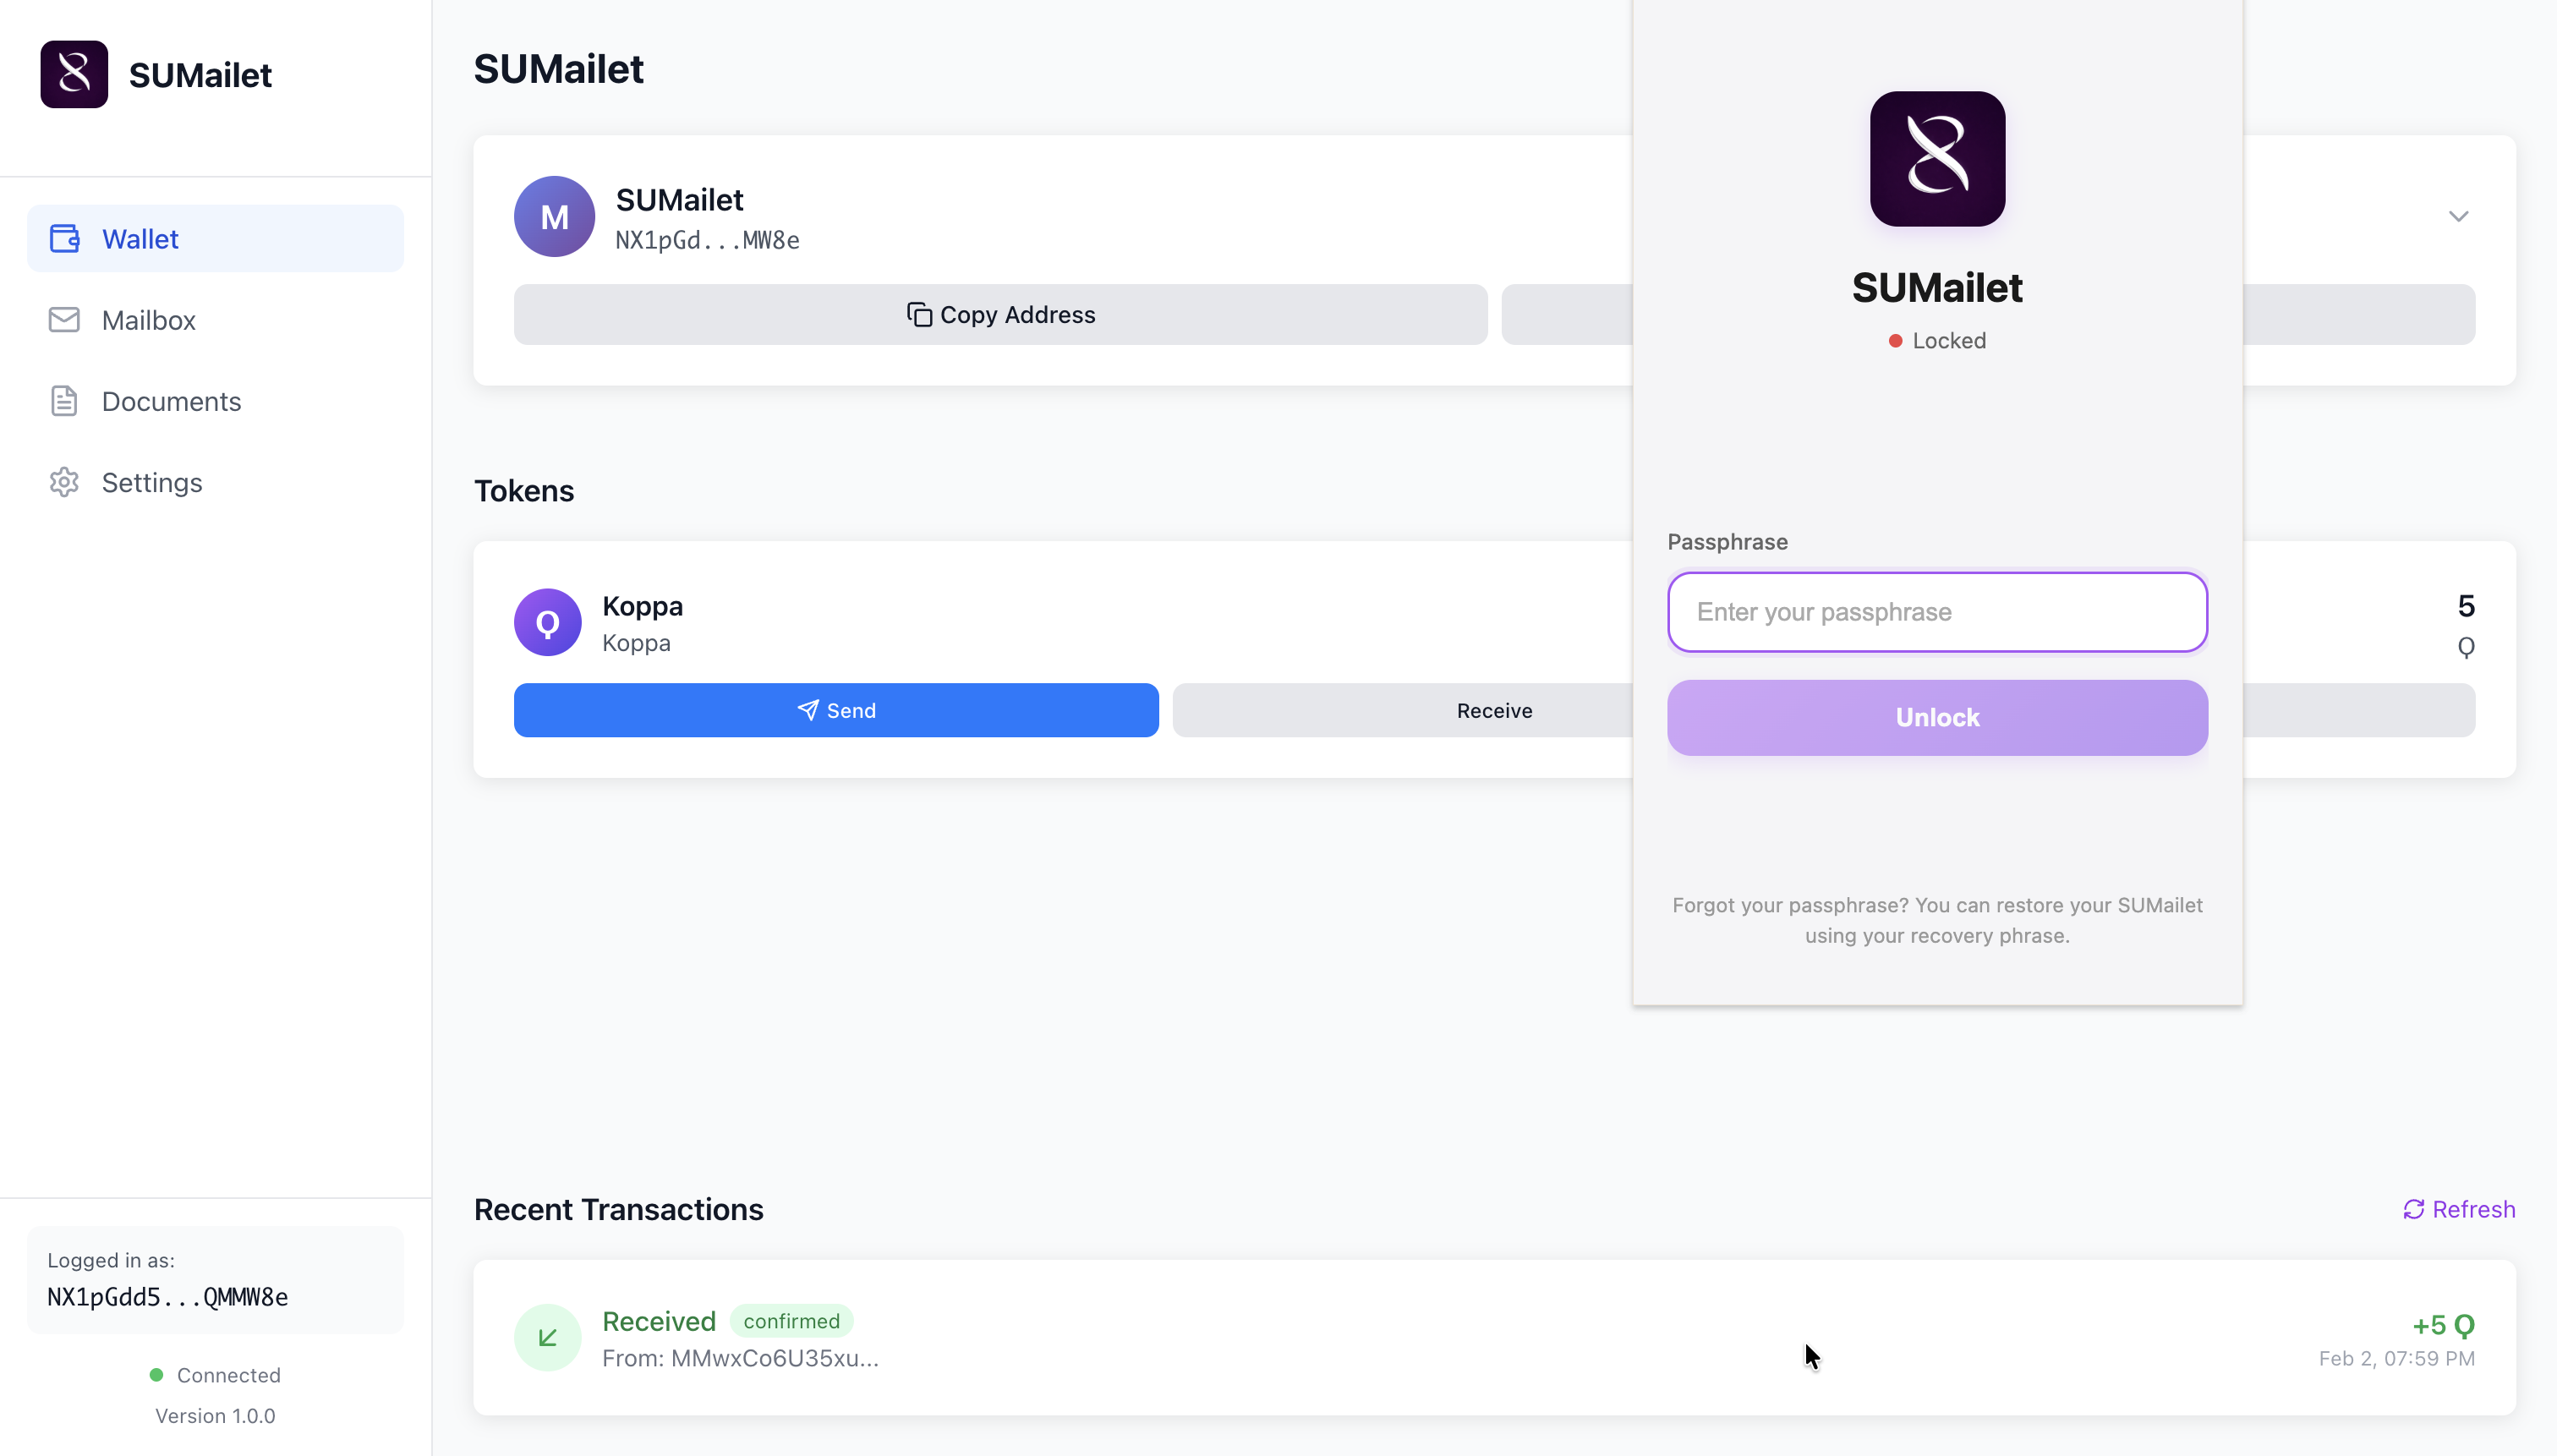Click the M avatar on the SUMailet wallet card
The width and height of the screenshot is (2557, 1456).
[553, 216]
